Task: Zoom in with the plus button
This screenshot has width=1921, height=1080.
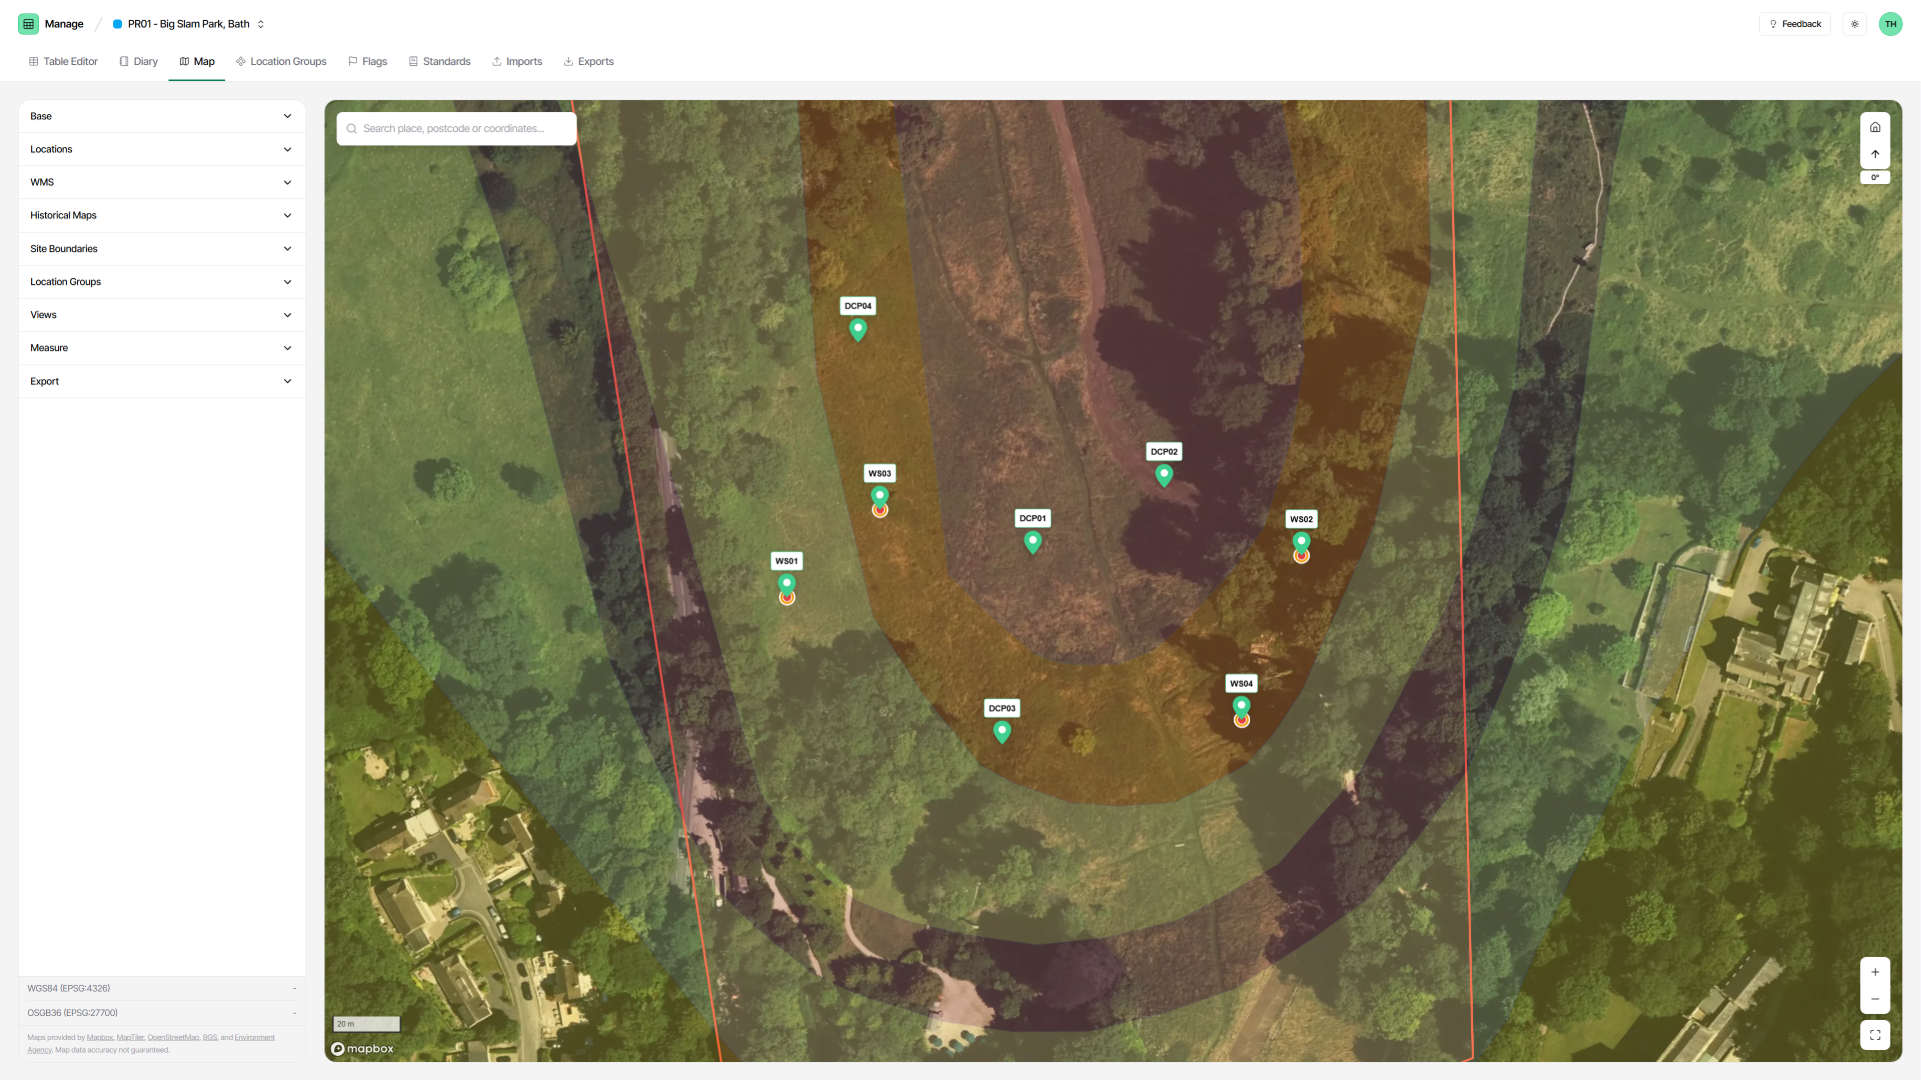Action: 1875,972
